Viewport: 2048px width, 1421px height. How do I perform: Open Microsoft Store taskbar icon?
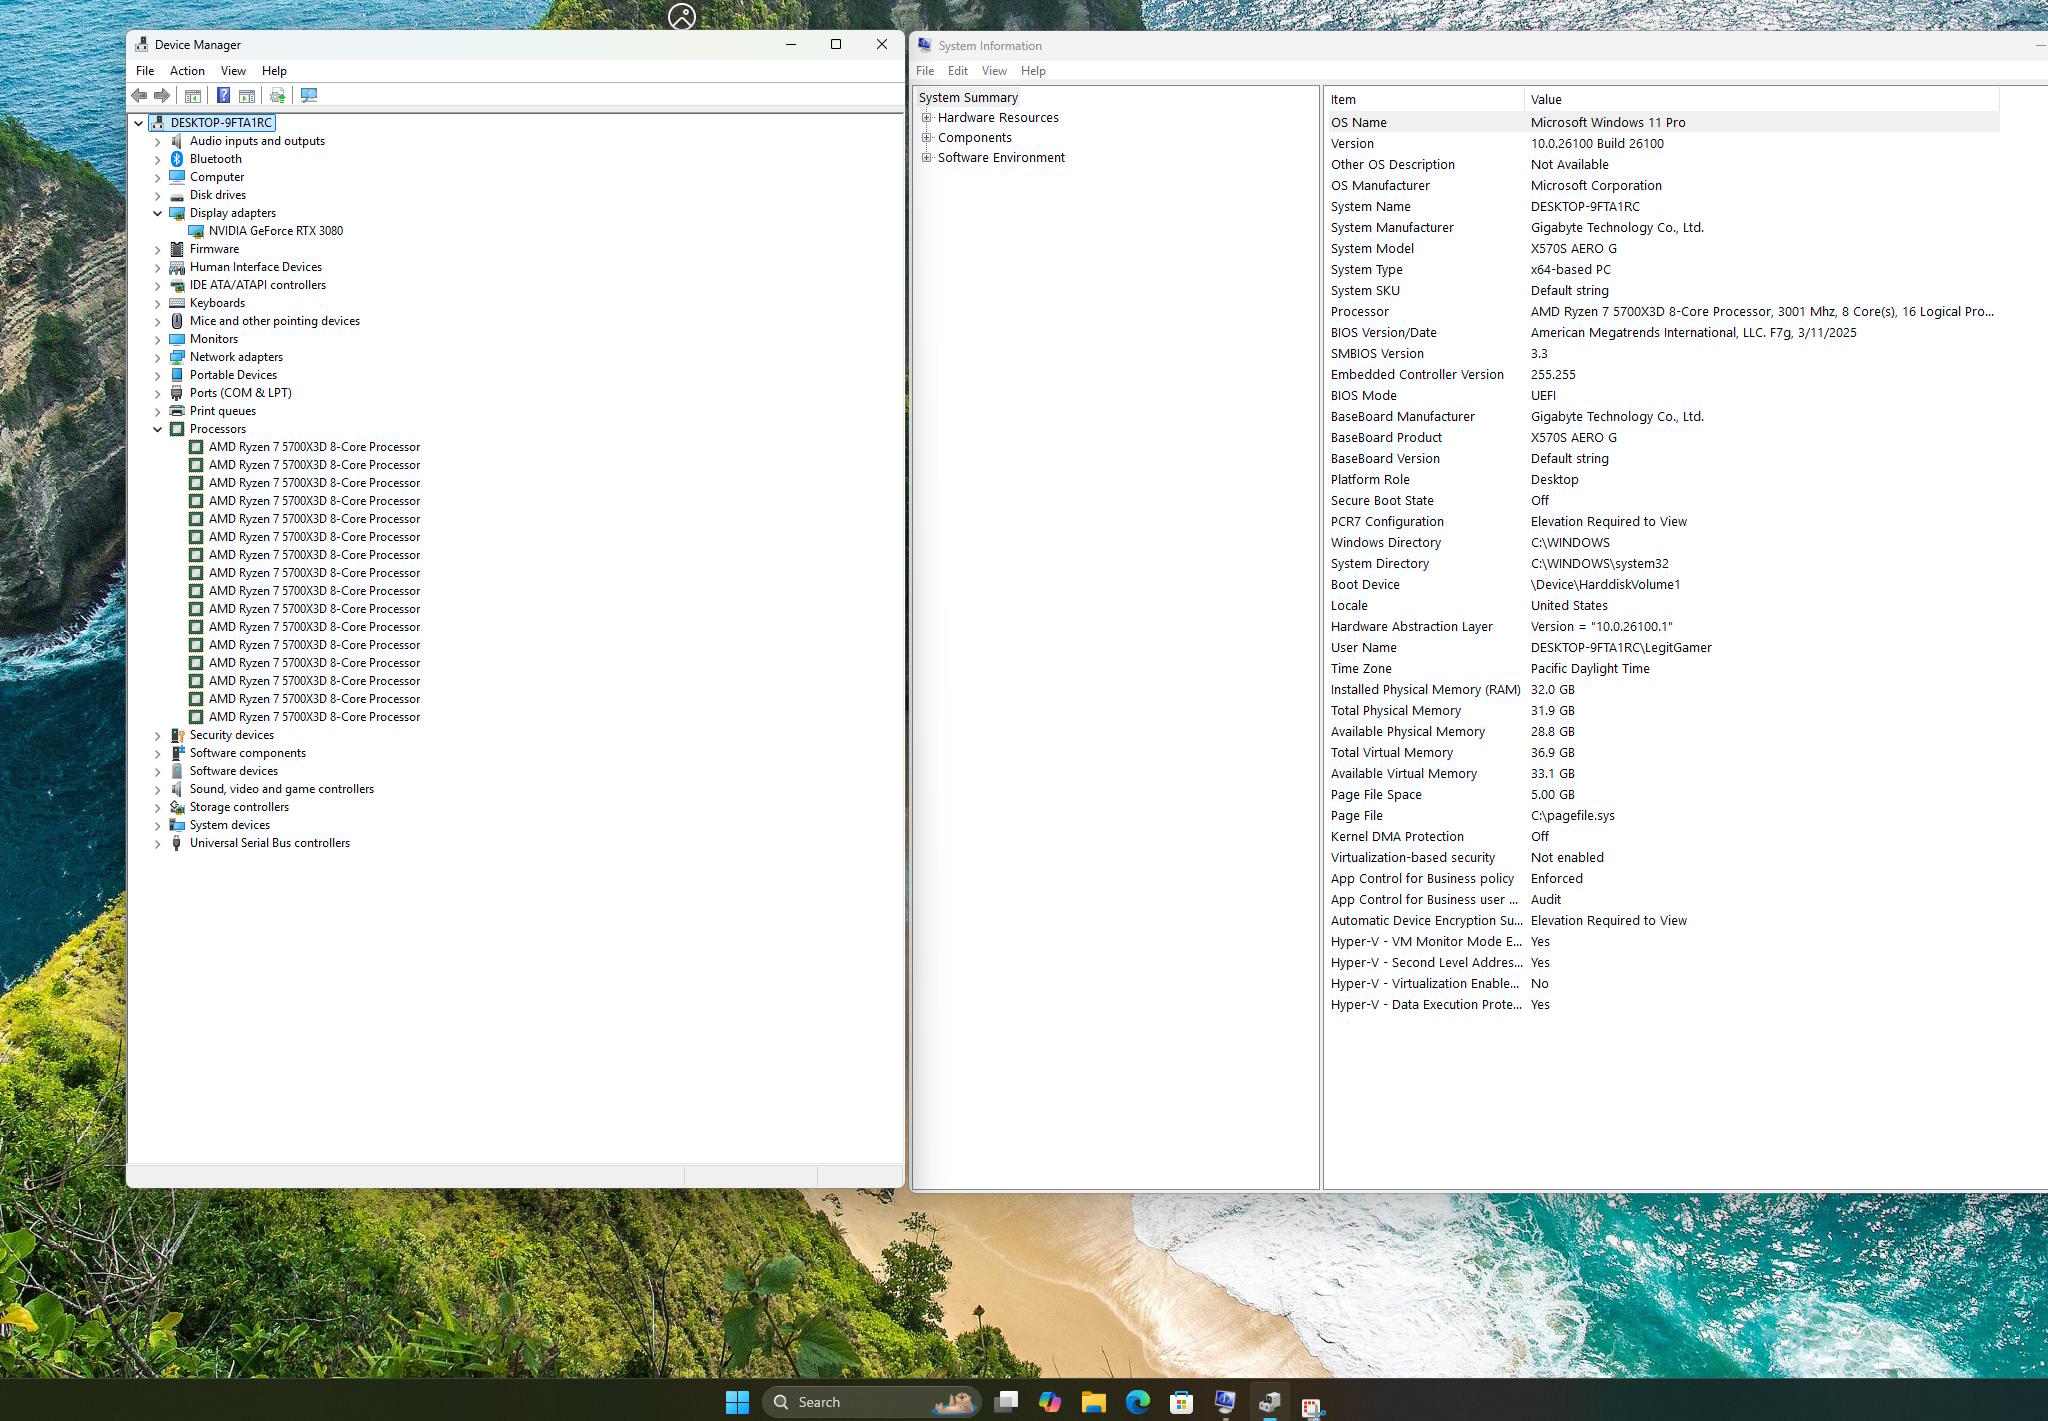tap(1181, 1402)
